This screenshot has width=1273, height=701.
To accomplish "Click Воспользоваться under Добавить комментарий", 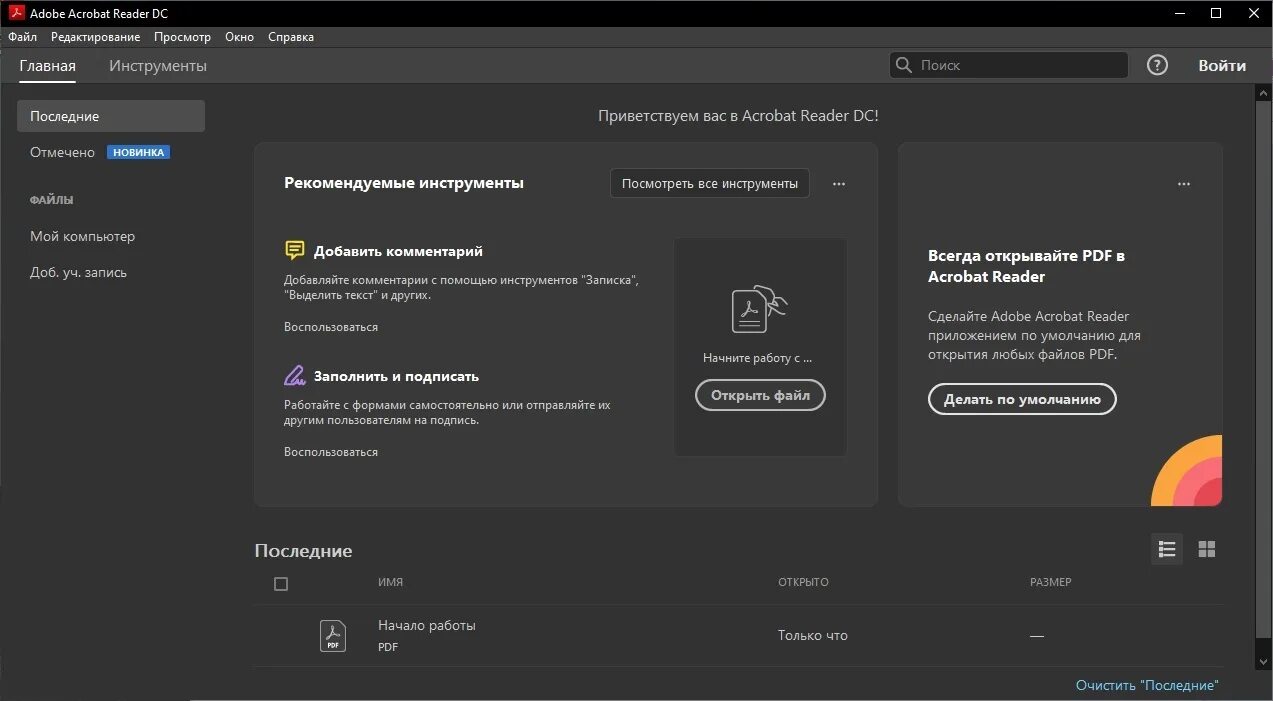I will point(331,327).
